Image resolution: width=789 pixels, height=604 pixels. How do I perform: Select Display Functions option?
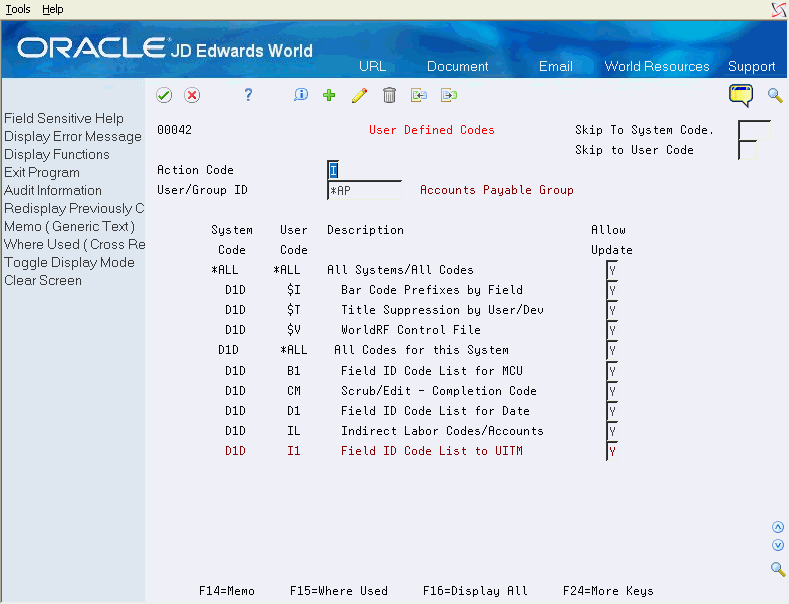tap(56, 155)
